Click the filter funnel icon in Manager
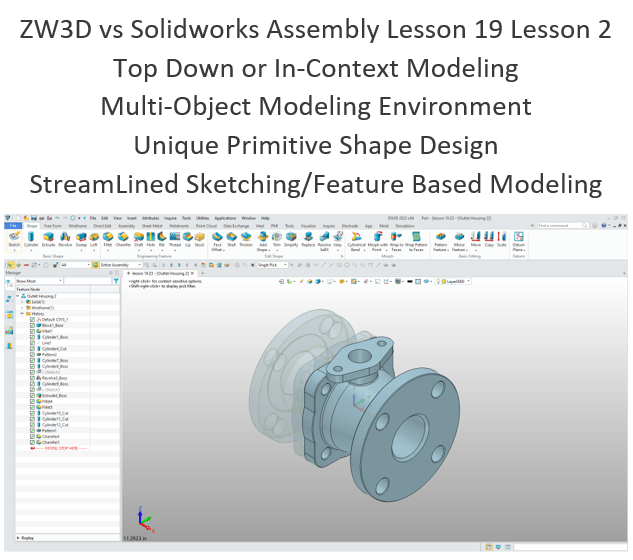Viewport: 633px width, 560px height. pos(116,282)
